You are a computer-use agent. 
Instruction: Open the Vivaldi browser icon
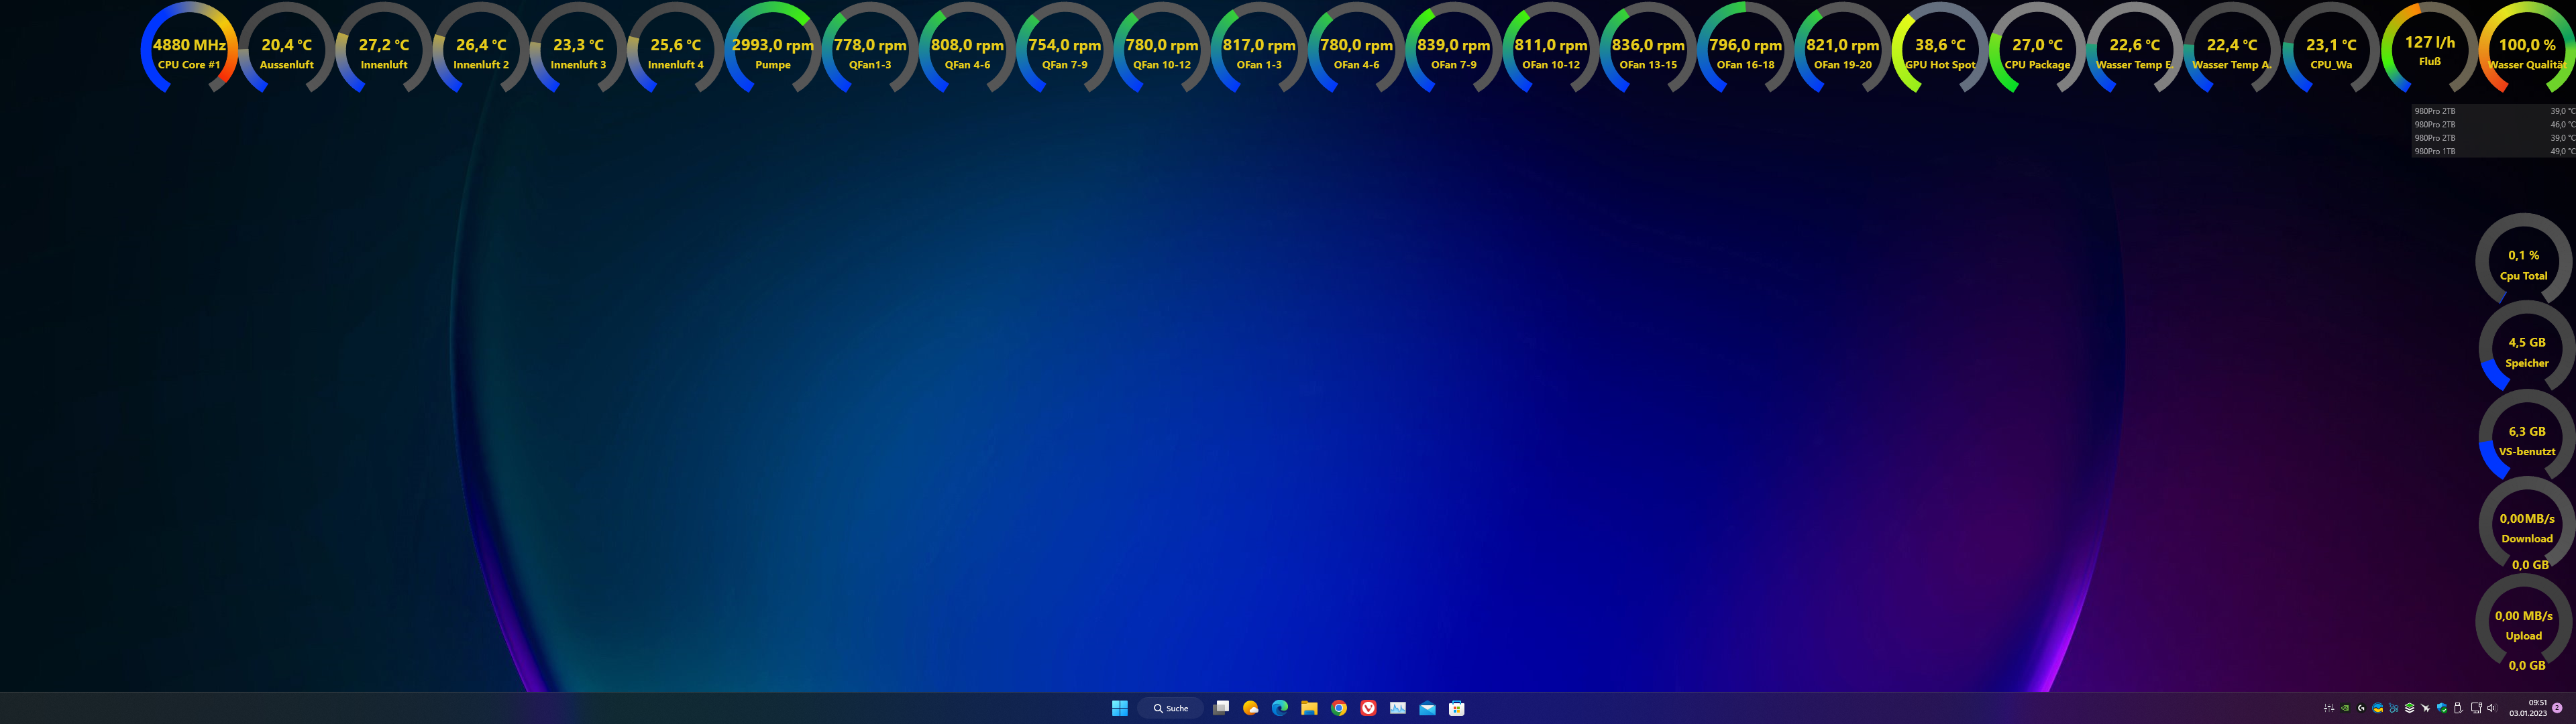point(1368,708)
